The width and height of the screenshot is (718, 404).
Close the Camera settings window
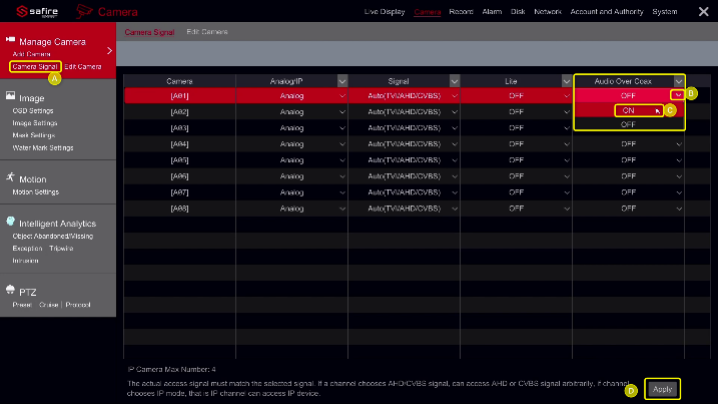(703, 12)
